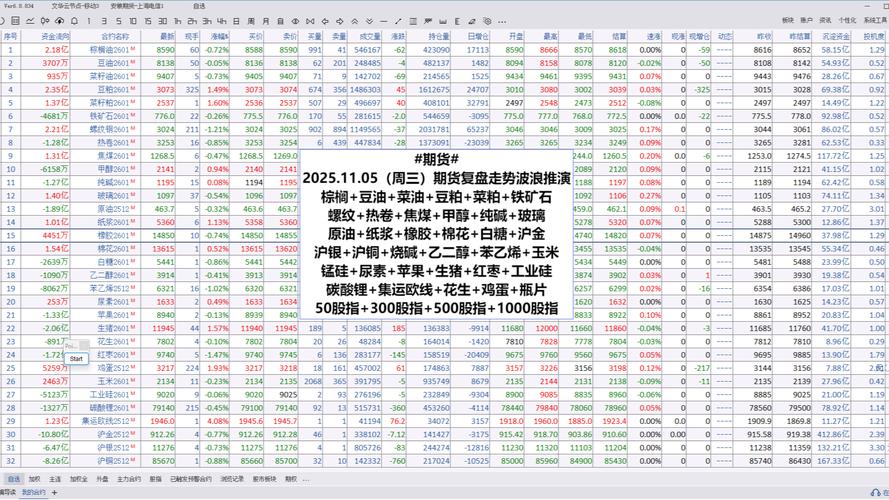
Task: Sort by 成交量 column header
Action: point(370,36)
